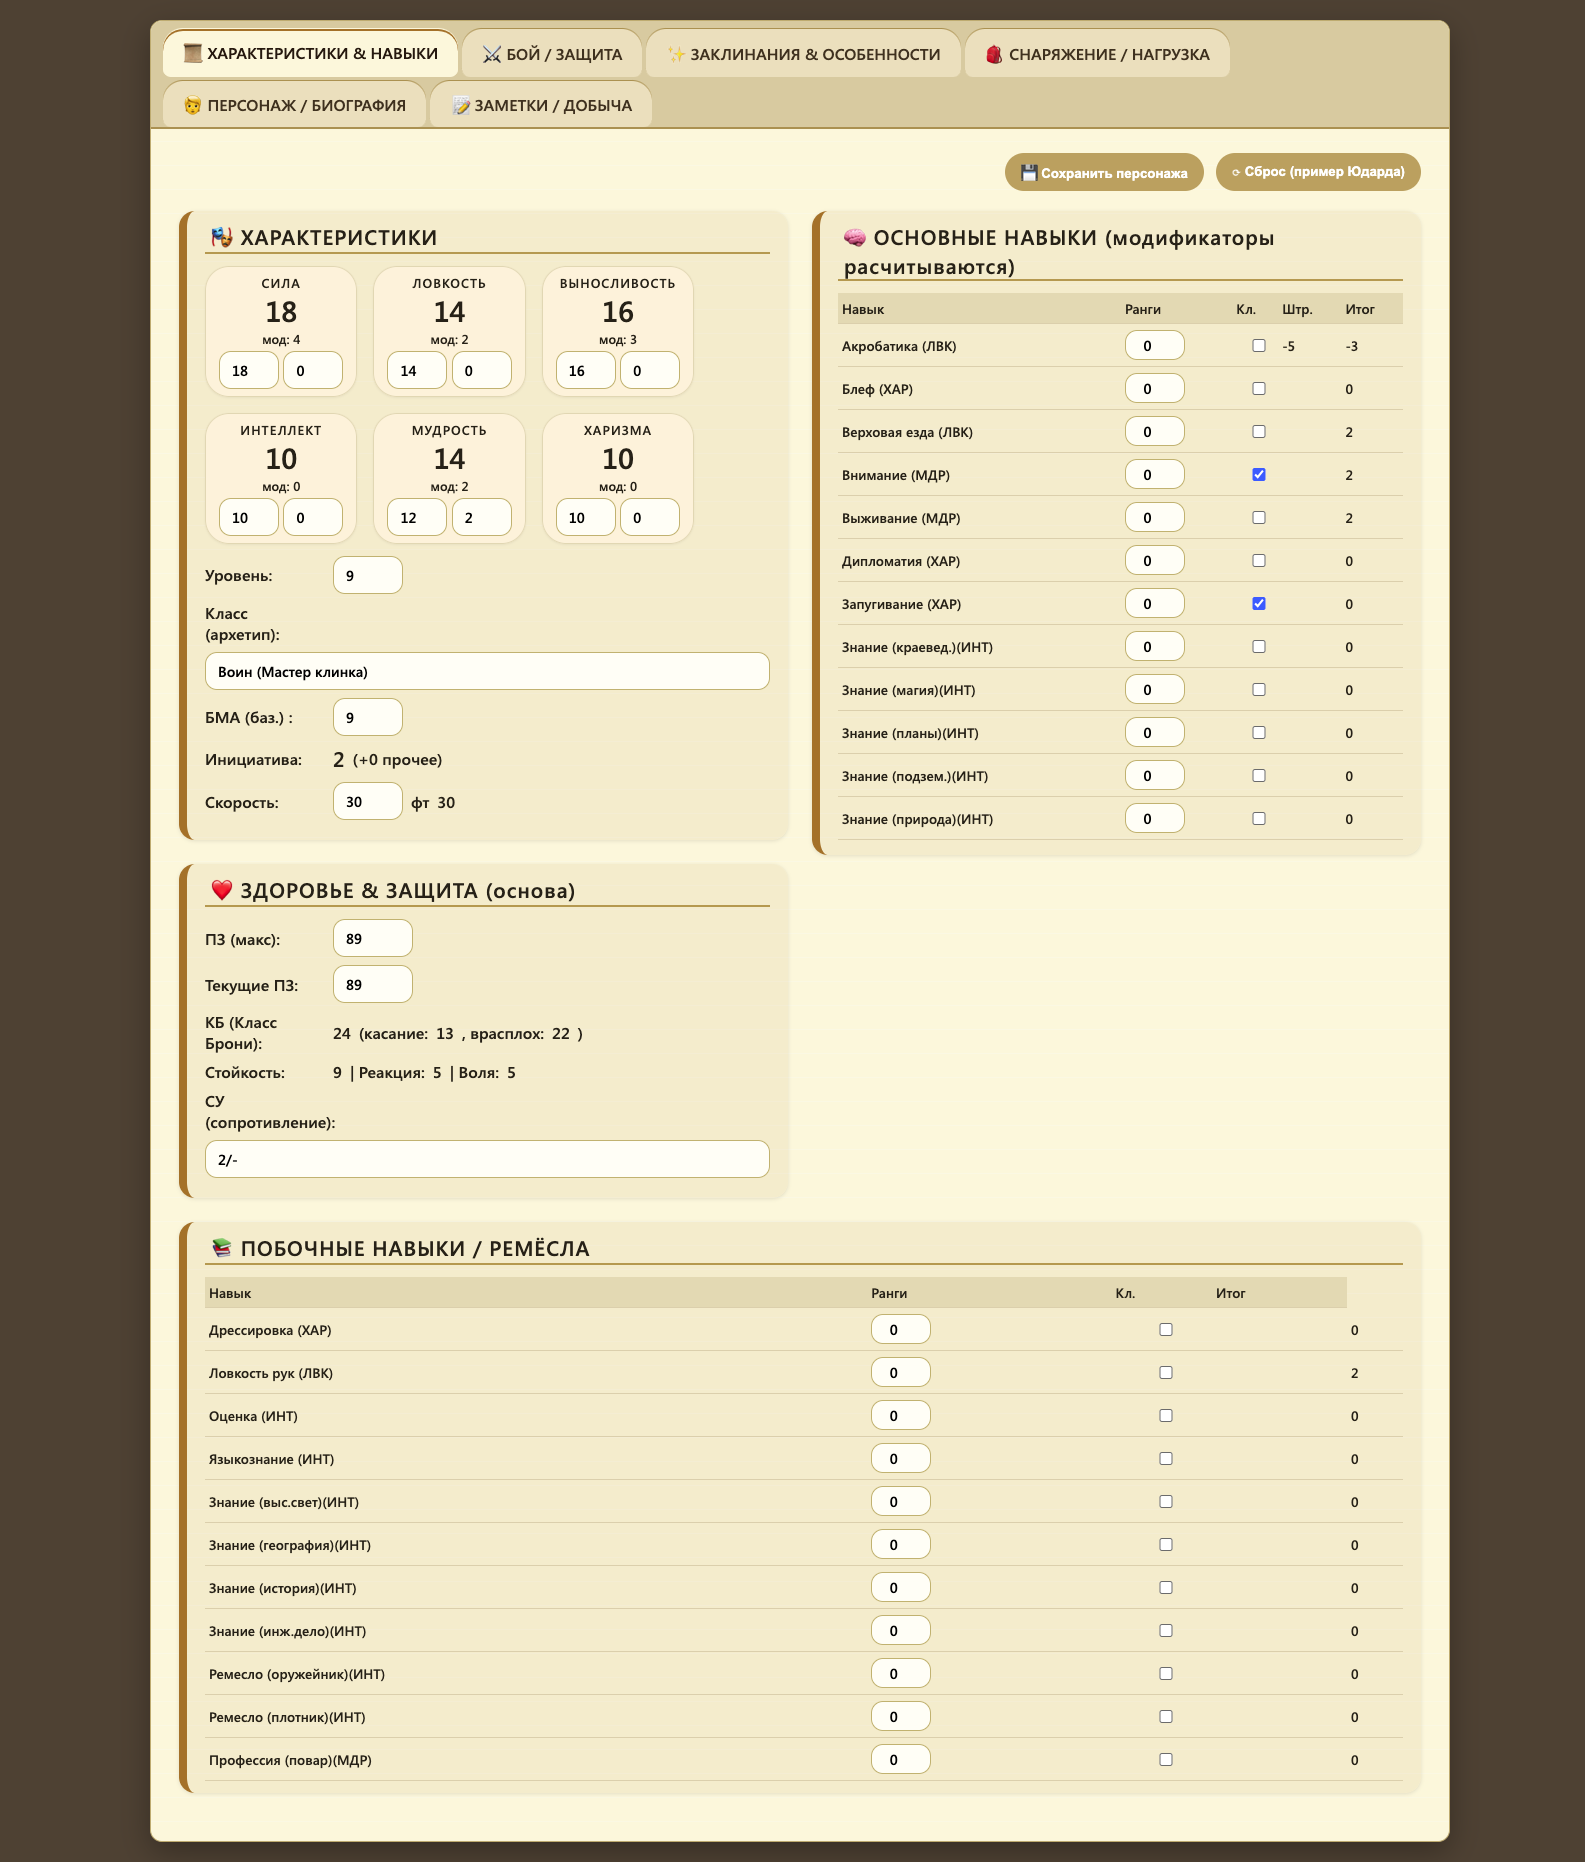
Task: Toggle Выживание (МДР) class skill checkbox
Action: pyautogui.click(x=1259, y=518)
